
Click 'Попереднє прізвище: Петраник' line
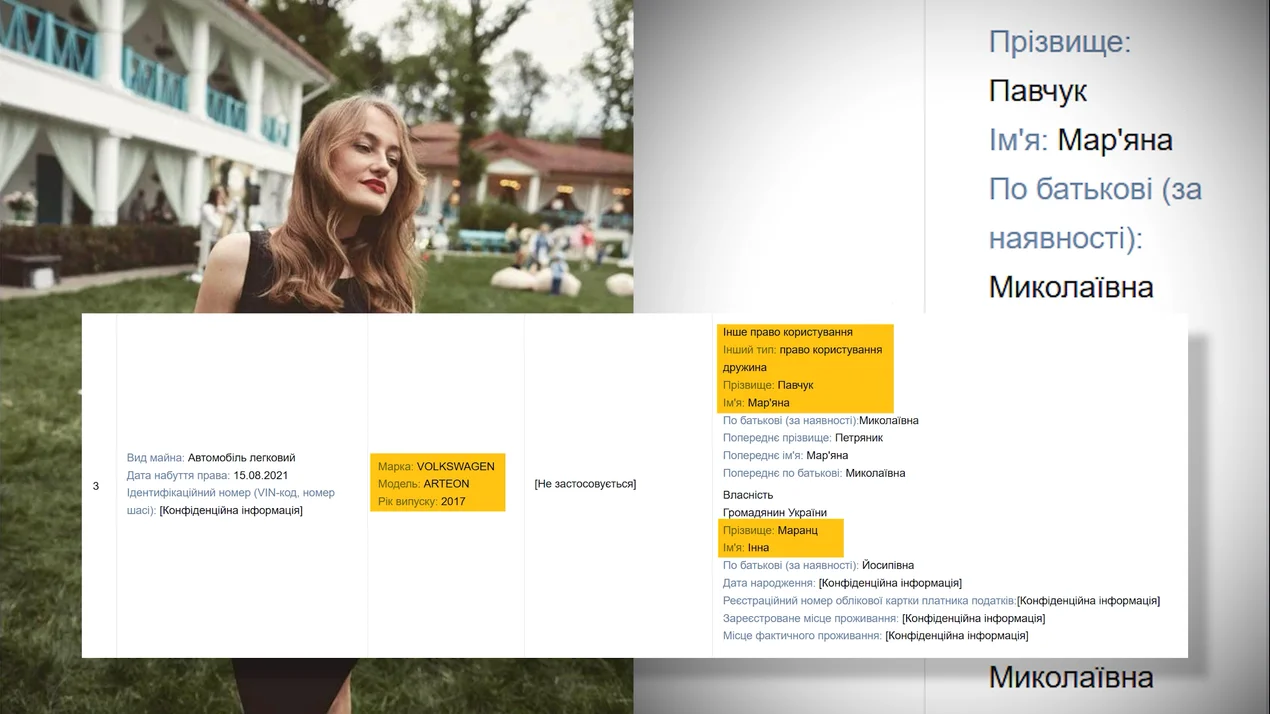click(x=802, y=438)
